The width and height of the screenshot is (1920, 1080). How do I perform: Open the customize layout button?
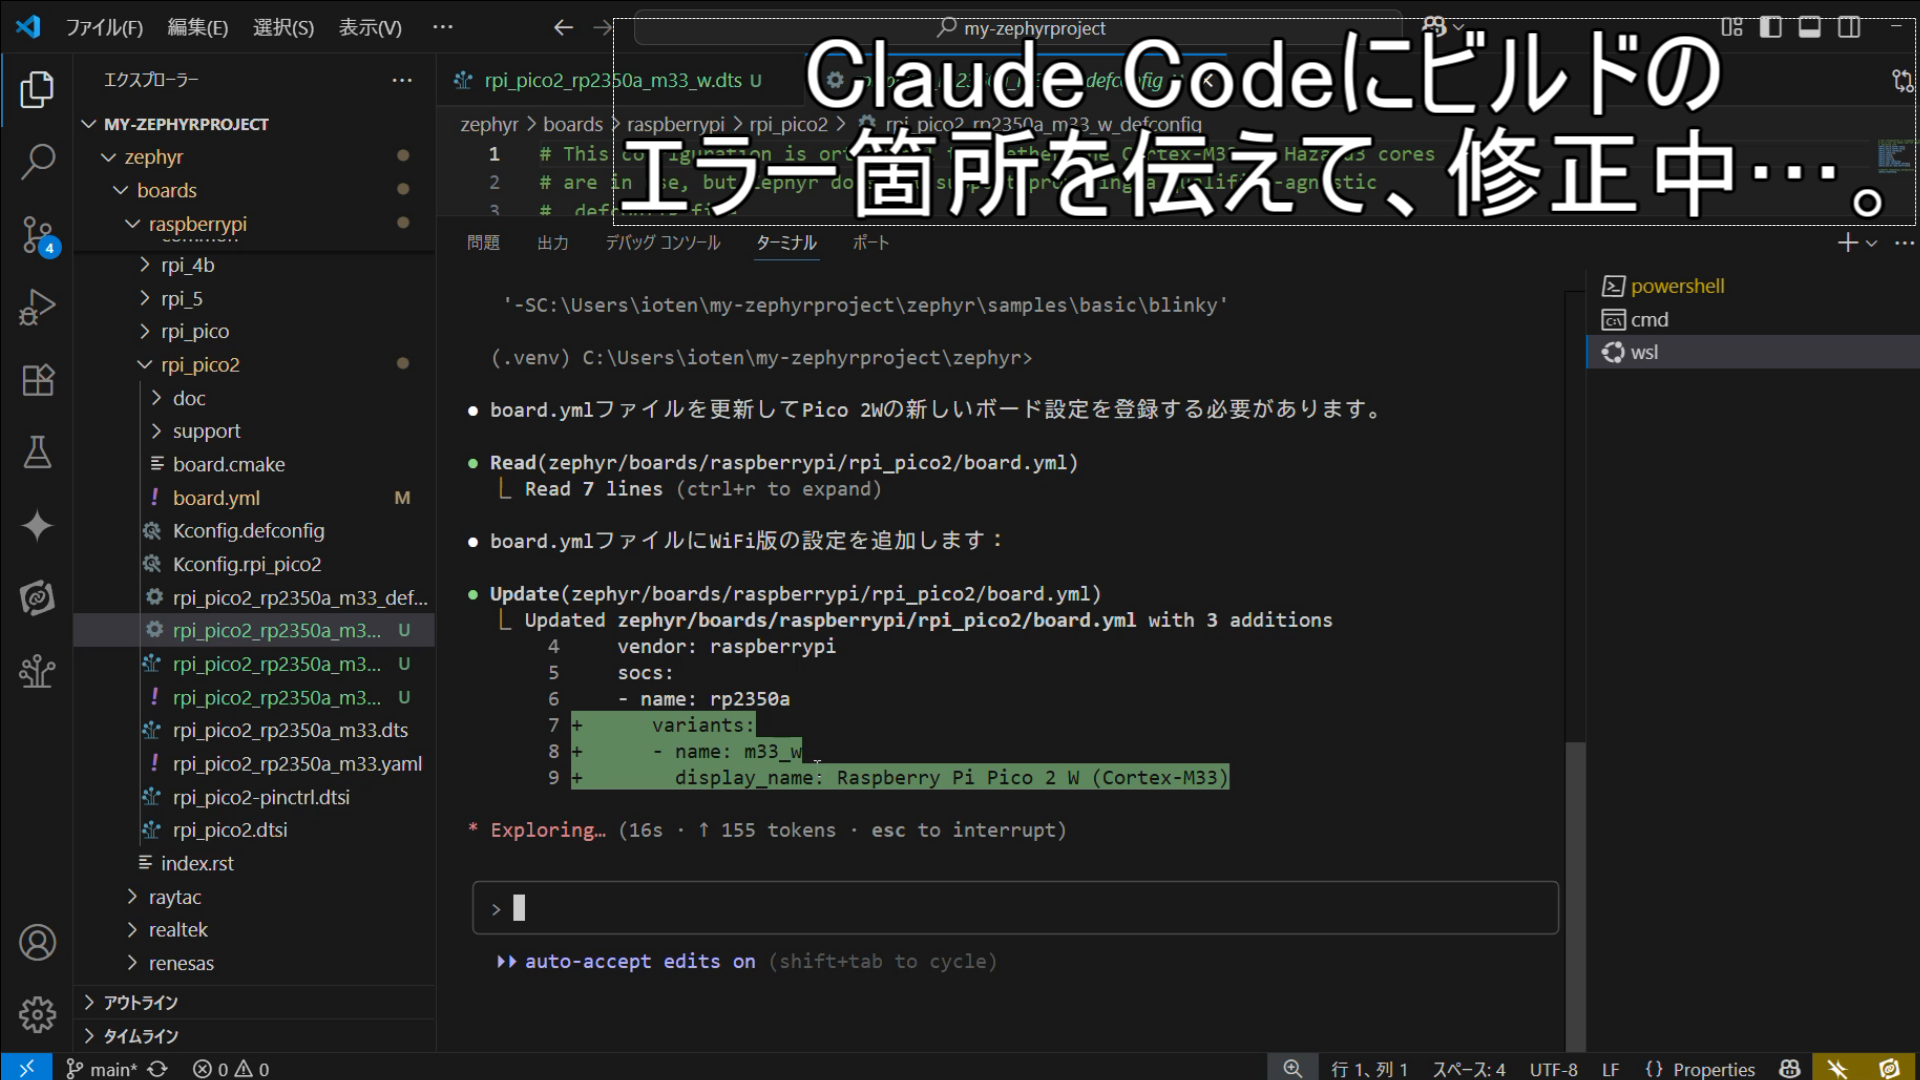coord(1731,27)
